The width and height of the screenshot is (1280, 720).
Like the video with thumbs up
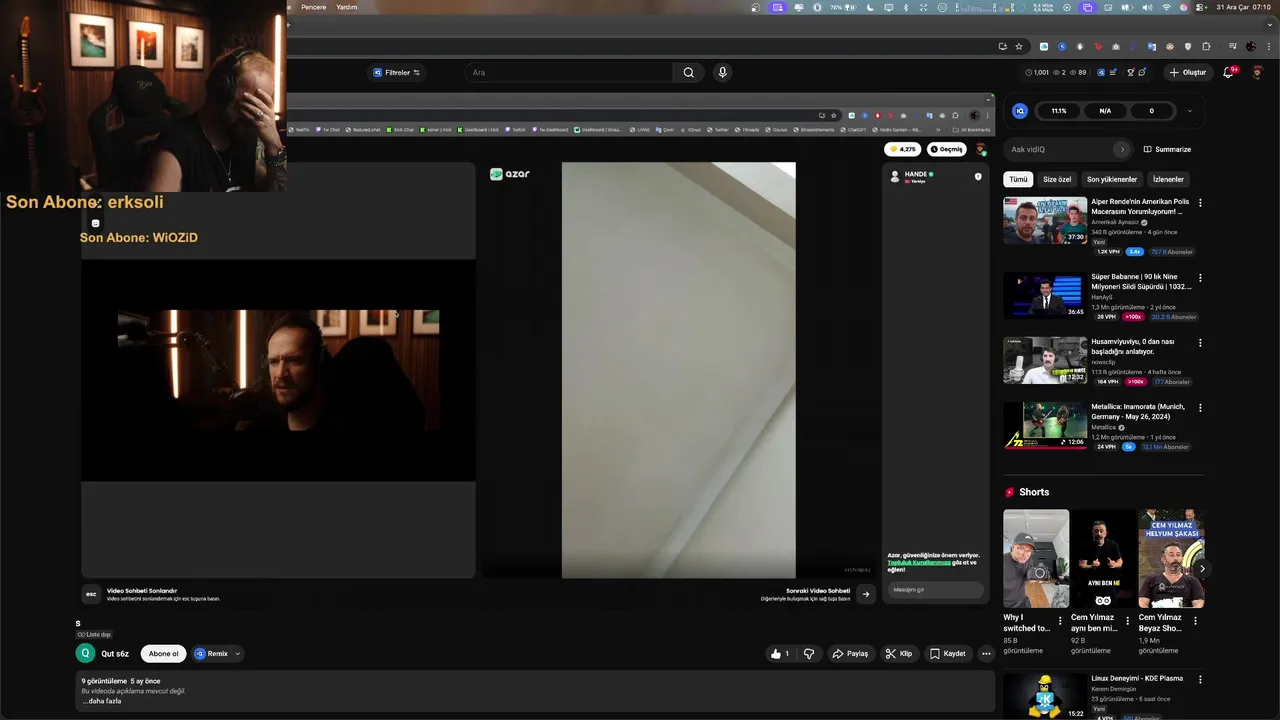[780, 654]
